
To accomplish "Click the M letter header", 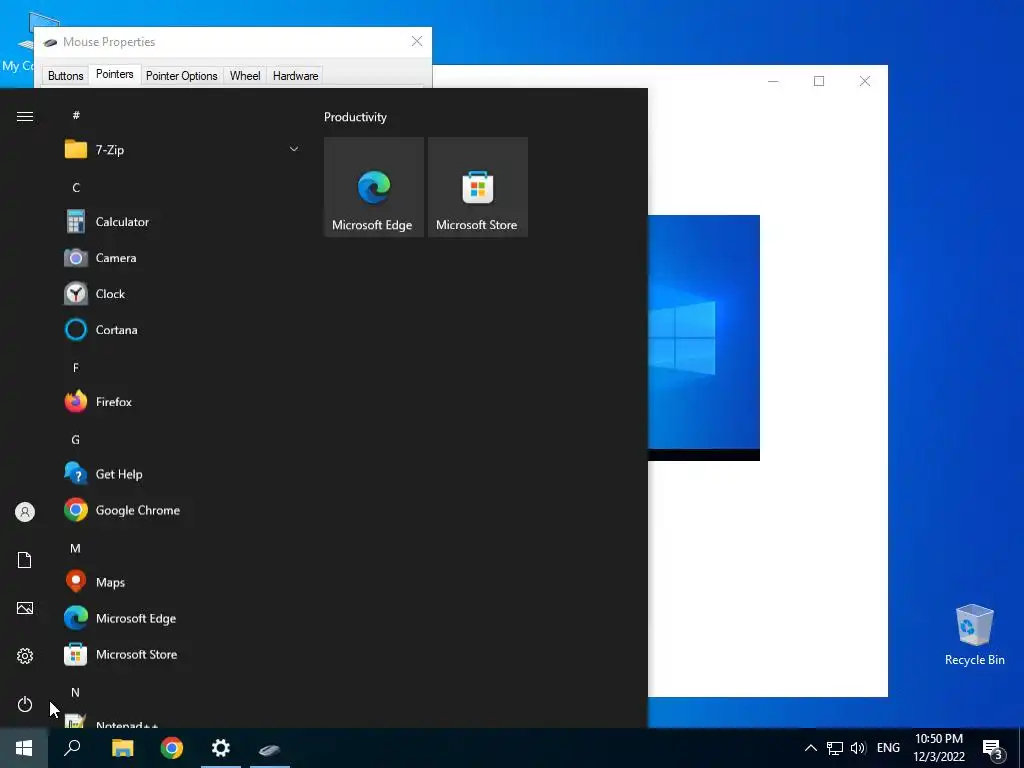I will [x=76, y=549].
